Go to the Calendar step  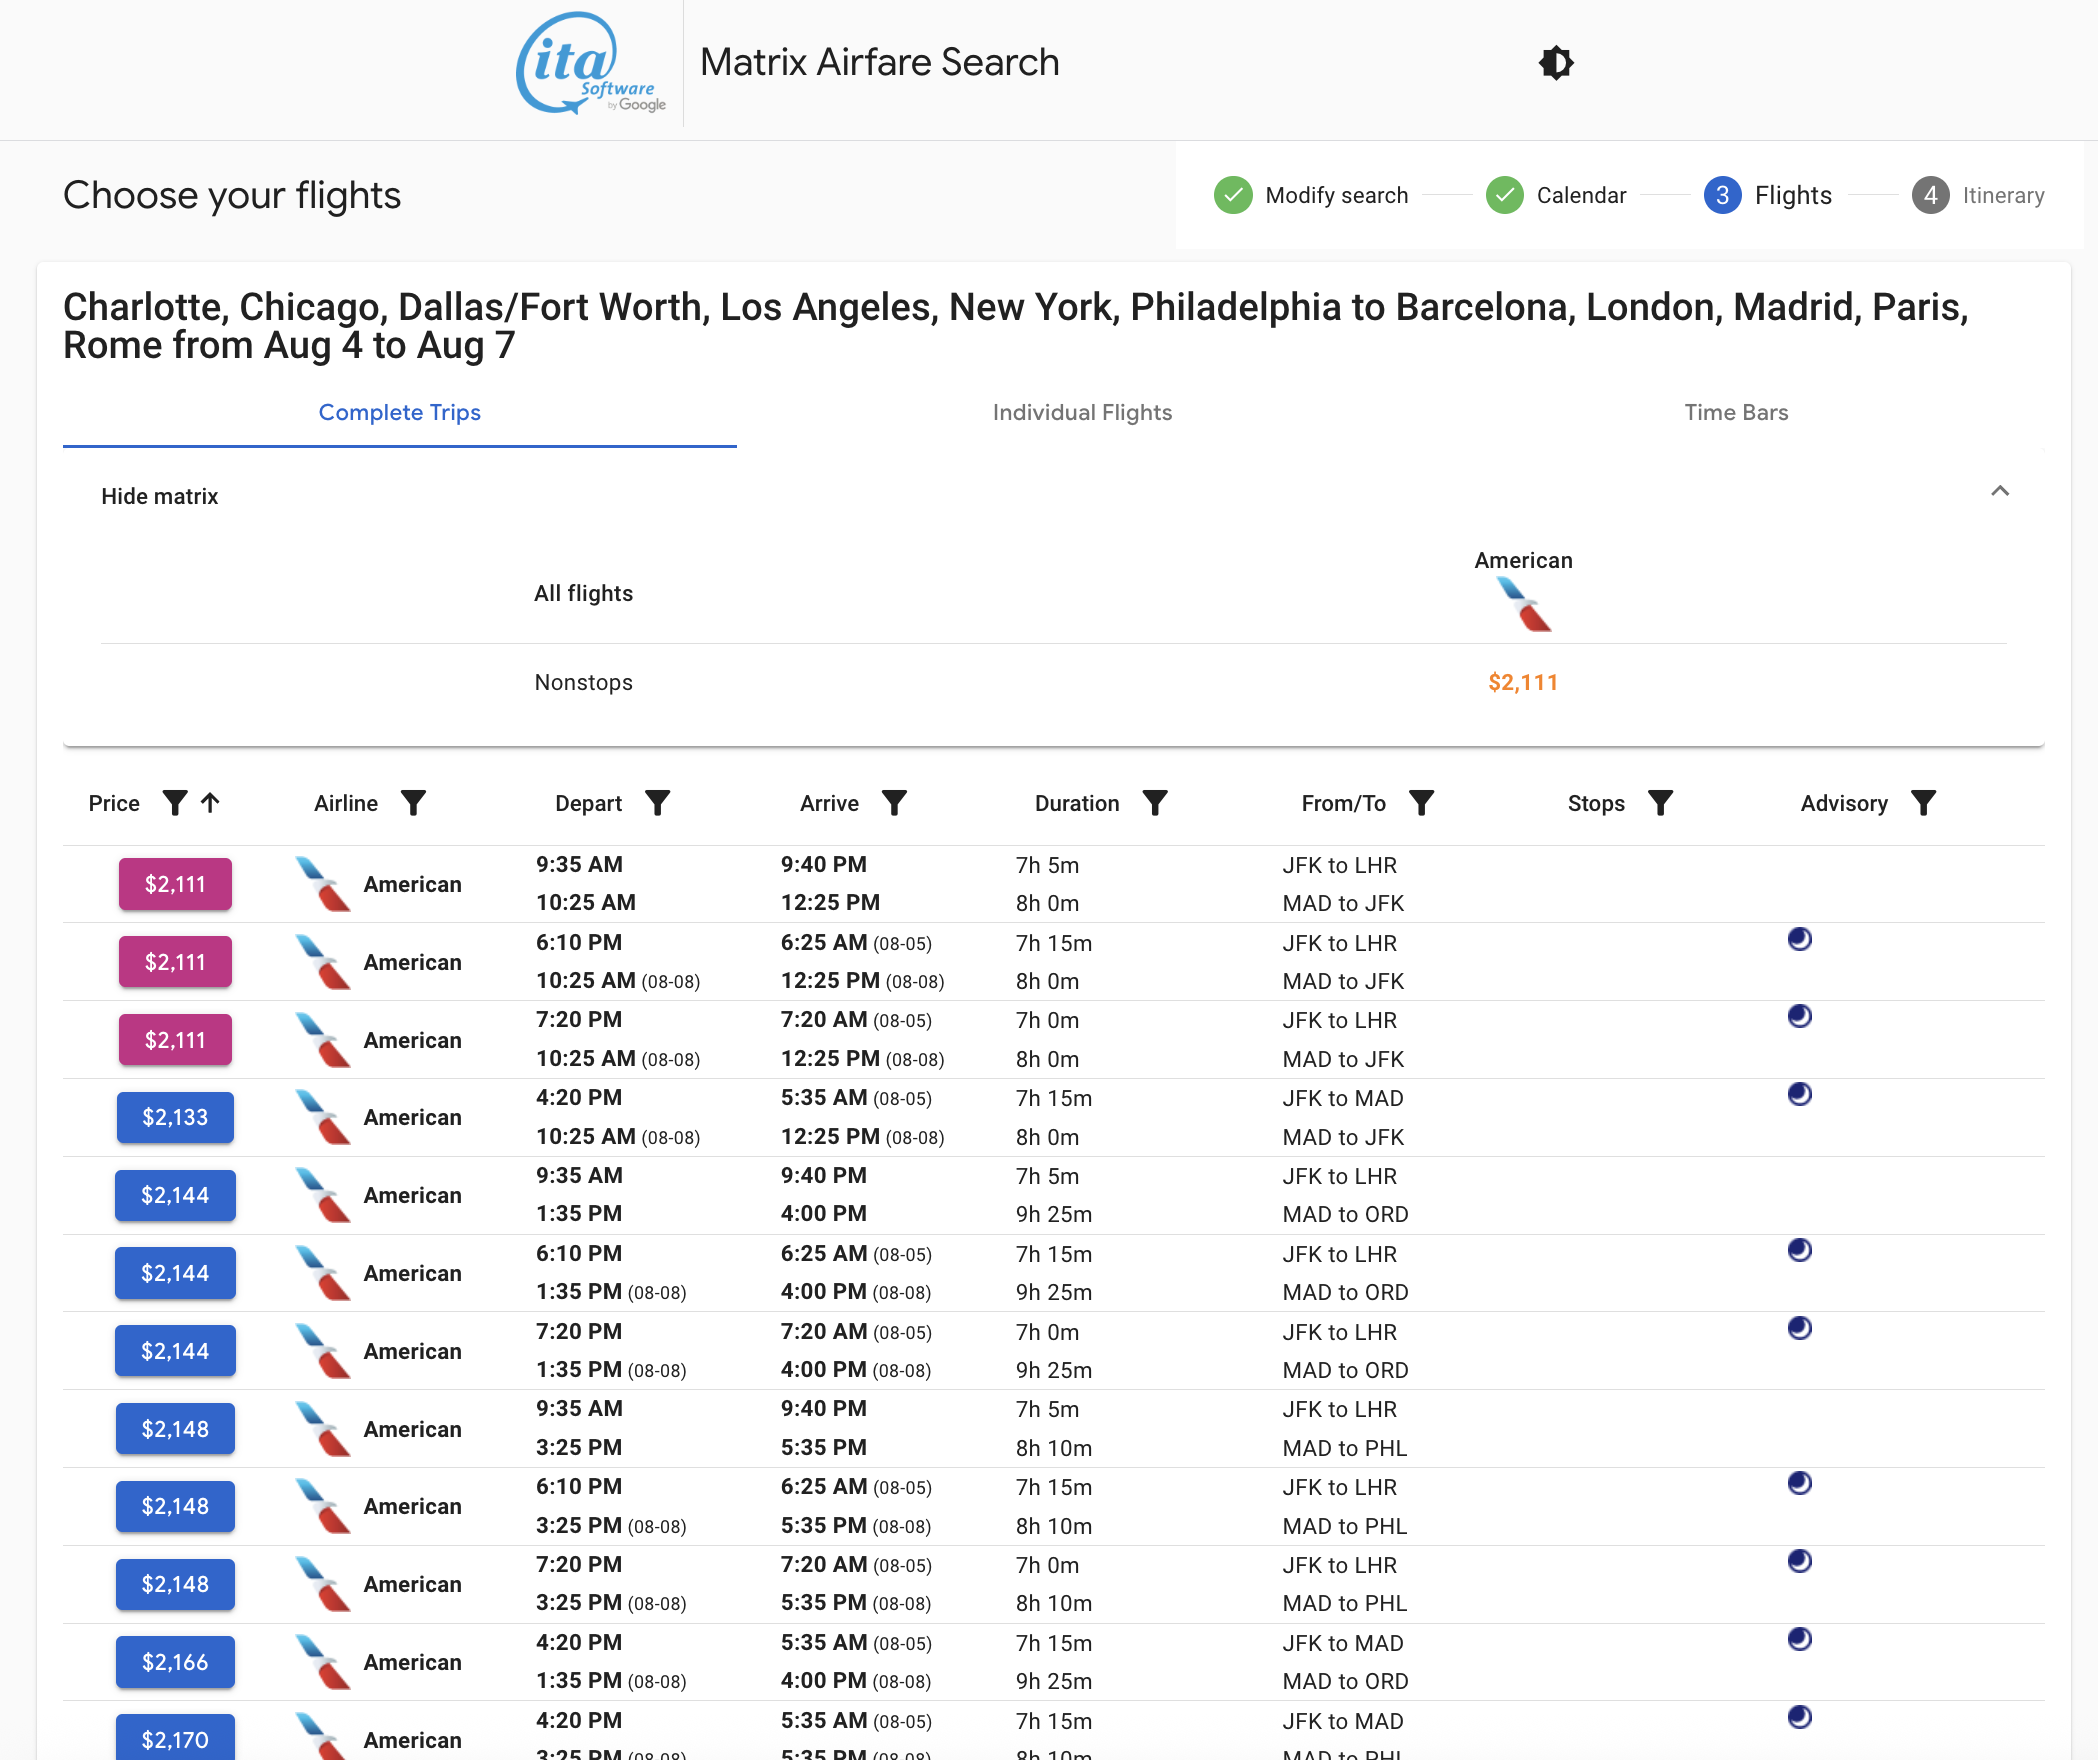coord(1556,195)
